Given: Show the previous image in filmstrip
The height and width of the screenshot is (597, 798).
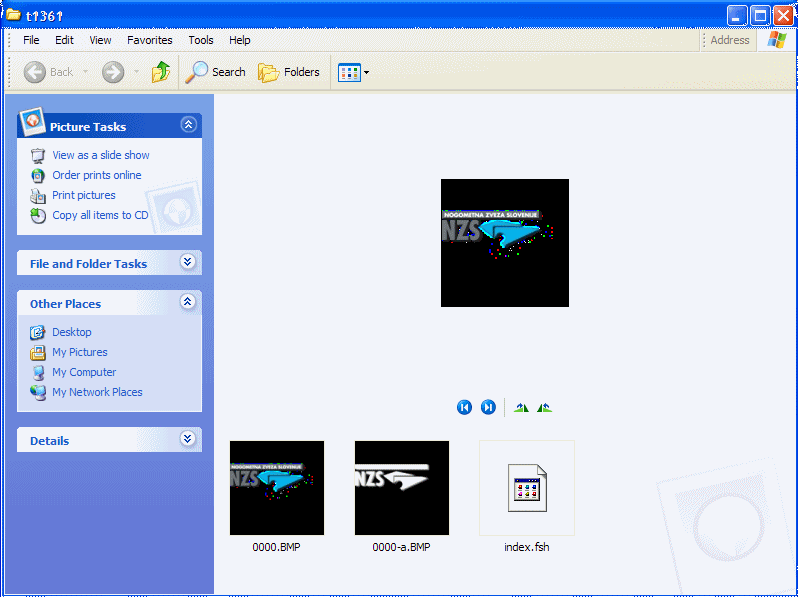Looking at the screenshot, I should coord(464,407).
